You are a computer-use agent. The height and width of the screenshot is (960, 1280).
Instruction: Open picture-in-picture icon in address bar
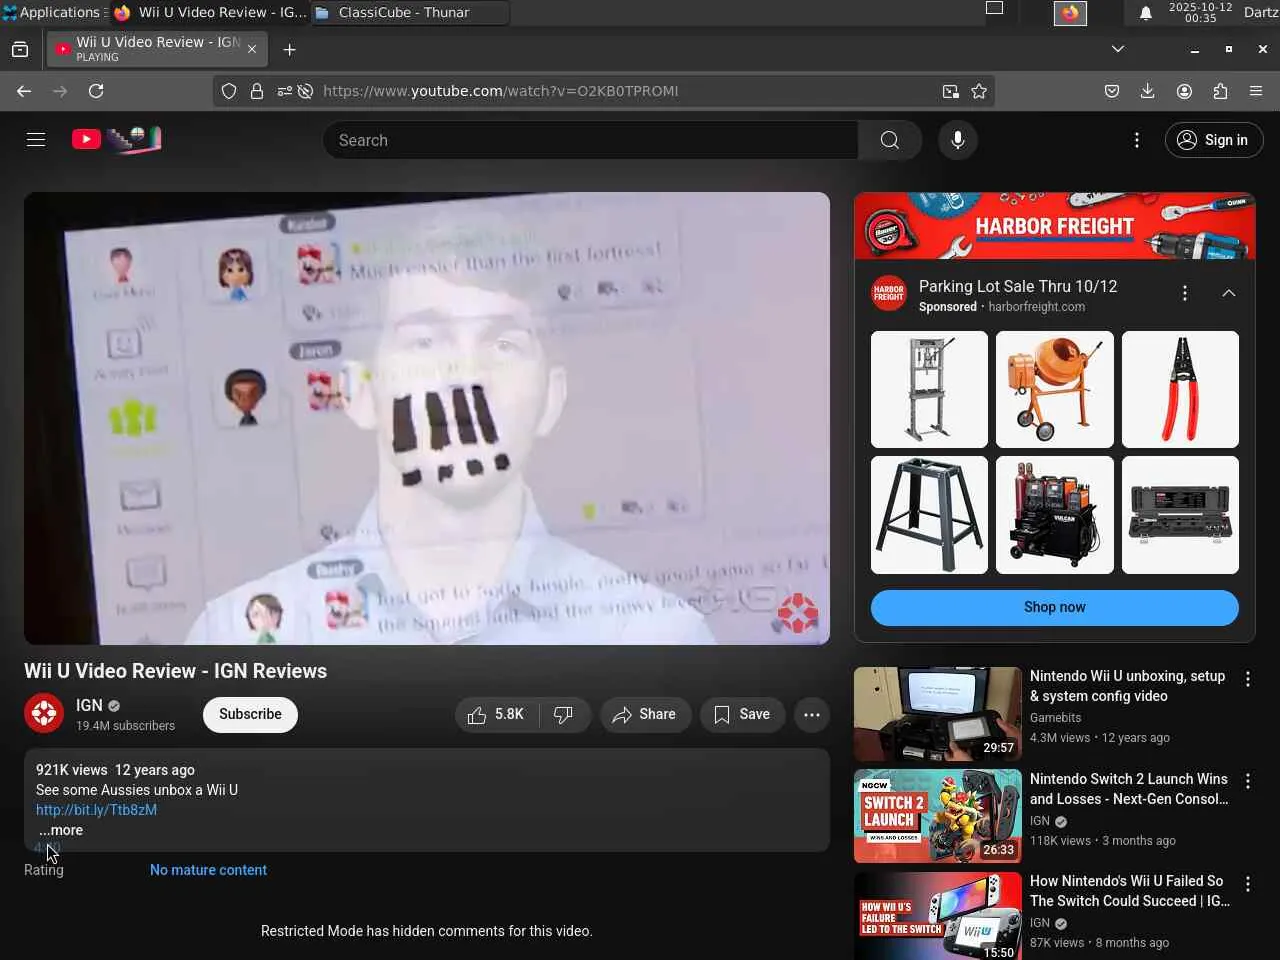950,91
